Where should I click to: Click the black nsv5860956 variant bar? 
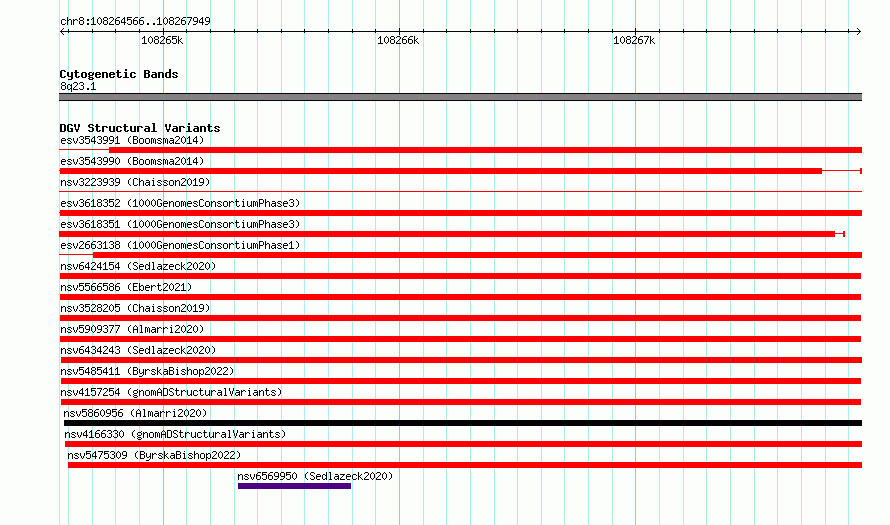[463, 423]
